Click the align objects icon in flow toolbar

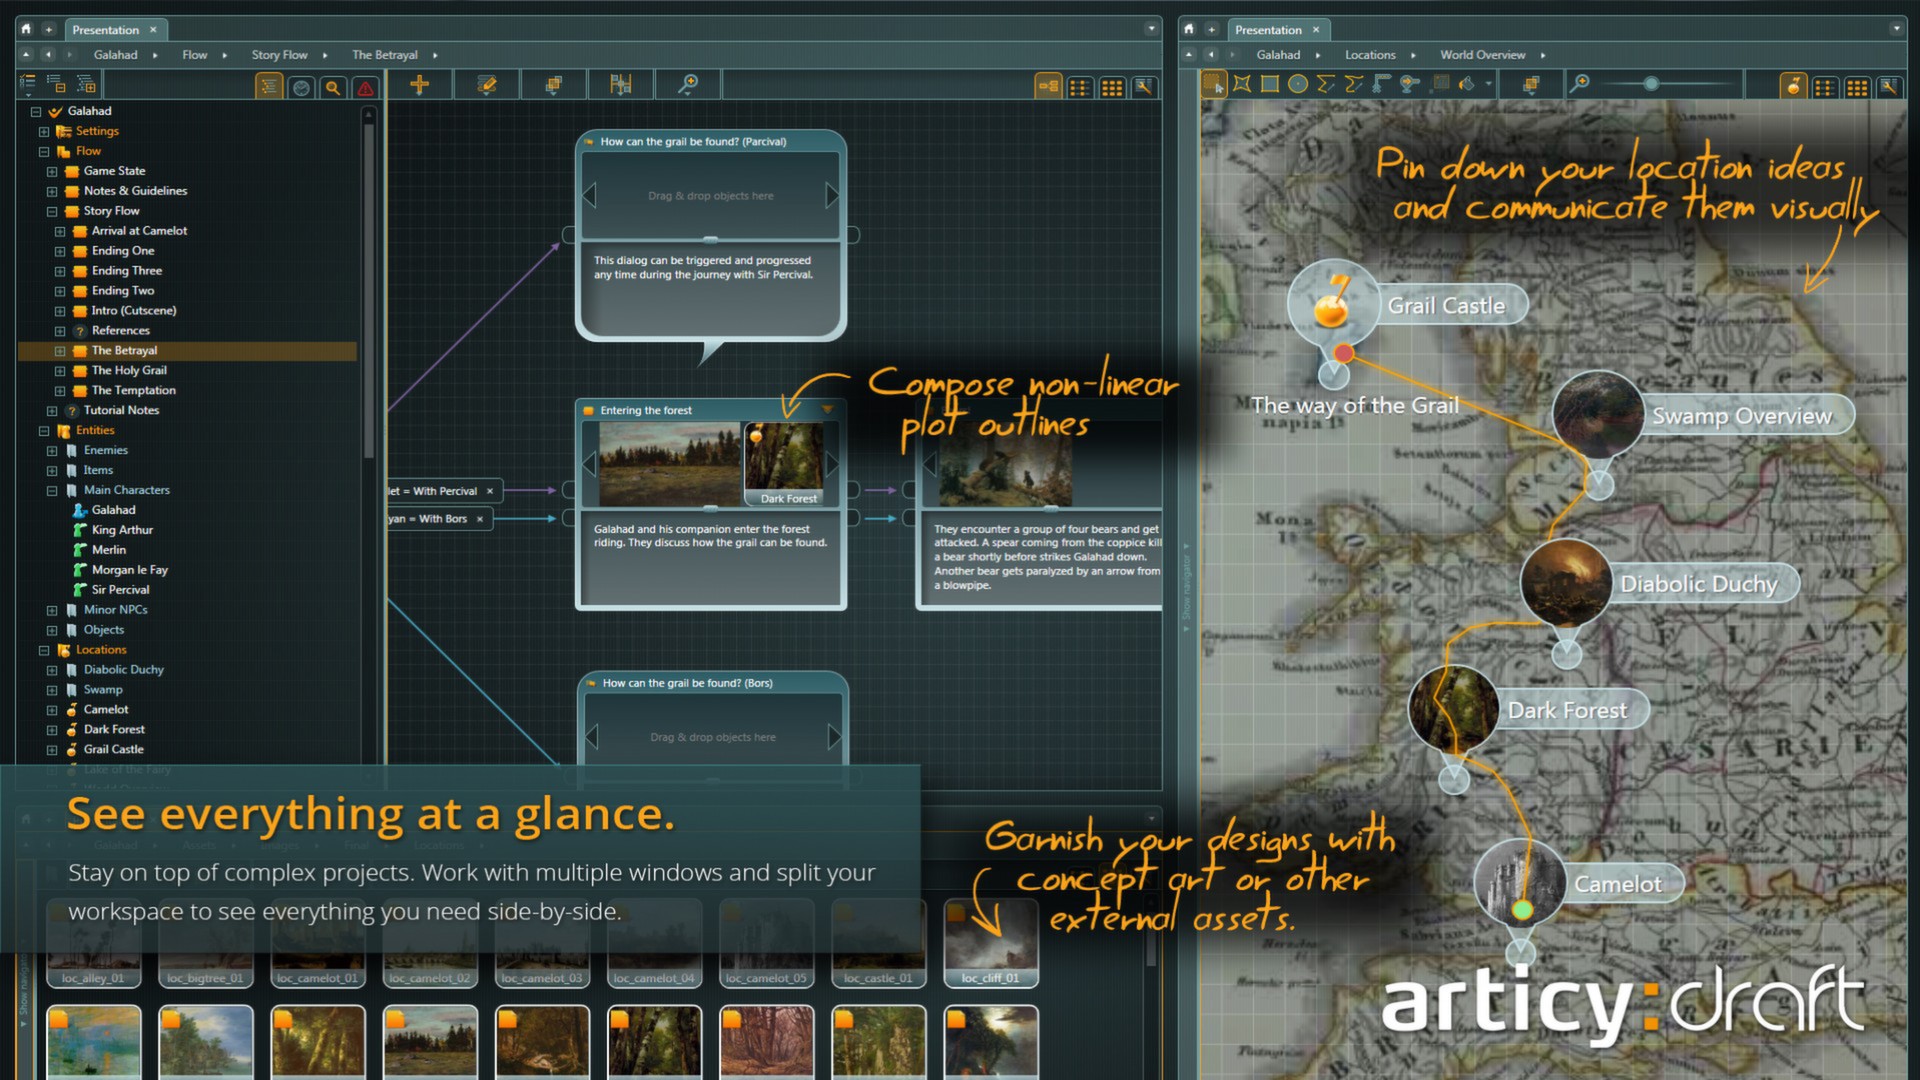point(621,85)
